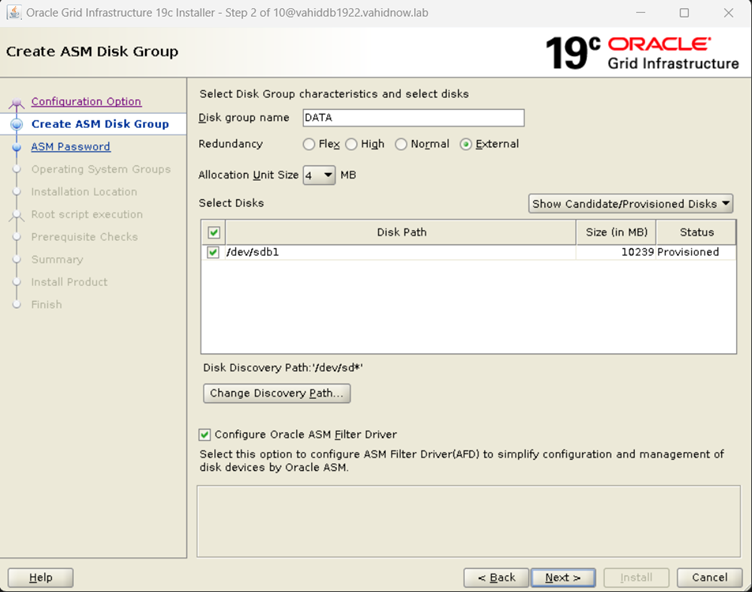Open the Allocation Unit Size dropdown
The image size is (752, 592).
(319, 175)
